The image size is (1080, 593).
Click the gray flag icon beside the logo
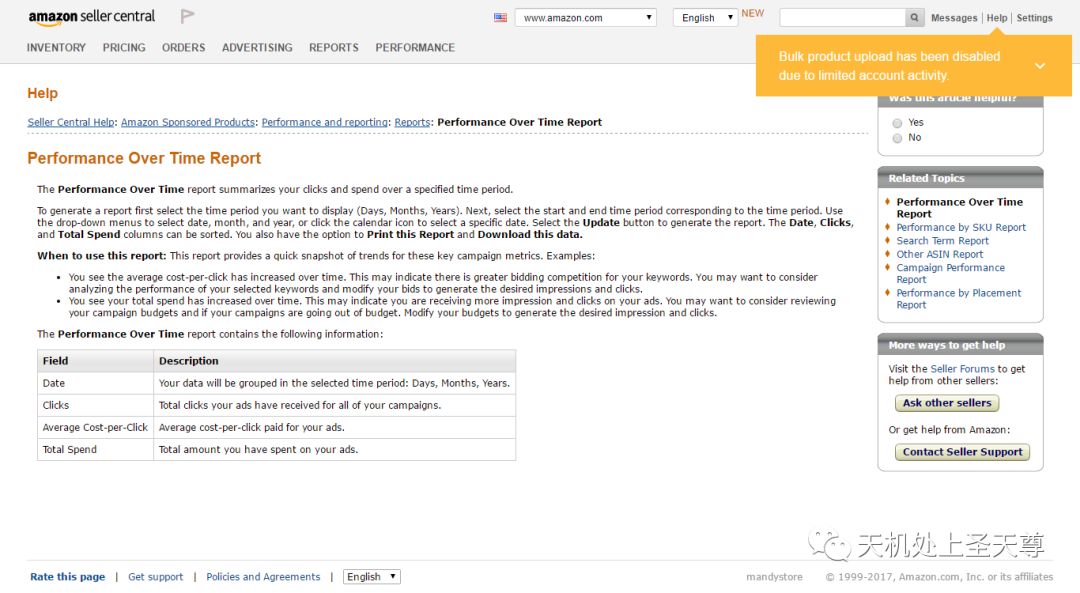[187, 16]
